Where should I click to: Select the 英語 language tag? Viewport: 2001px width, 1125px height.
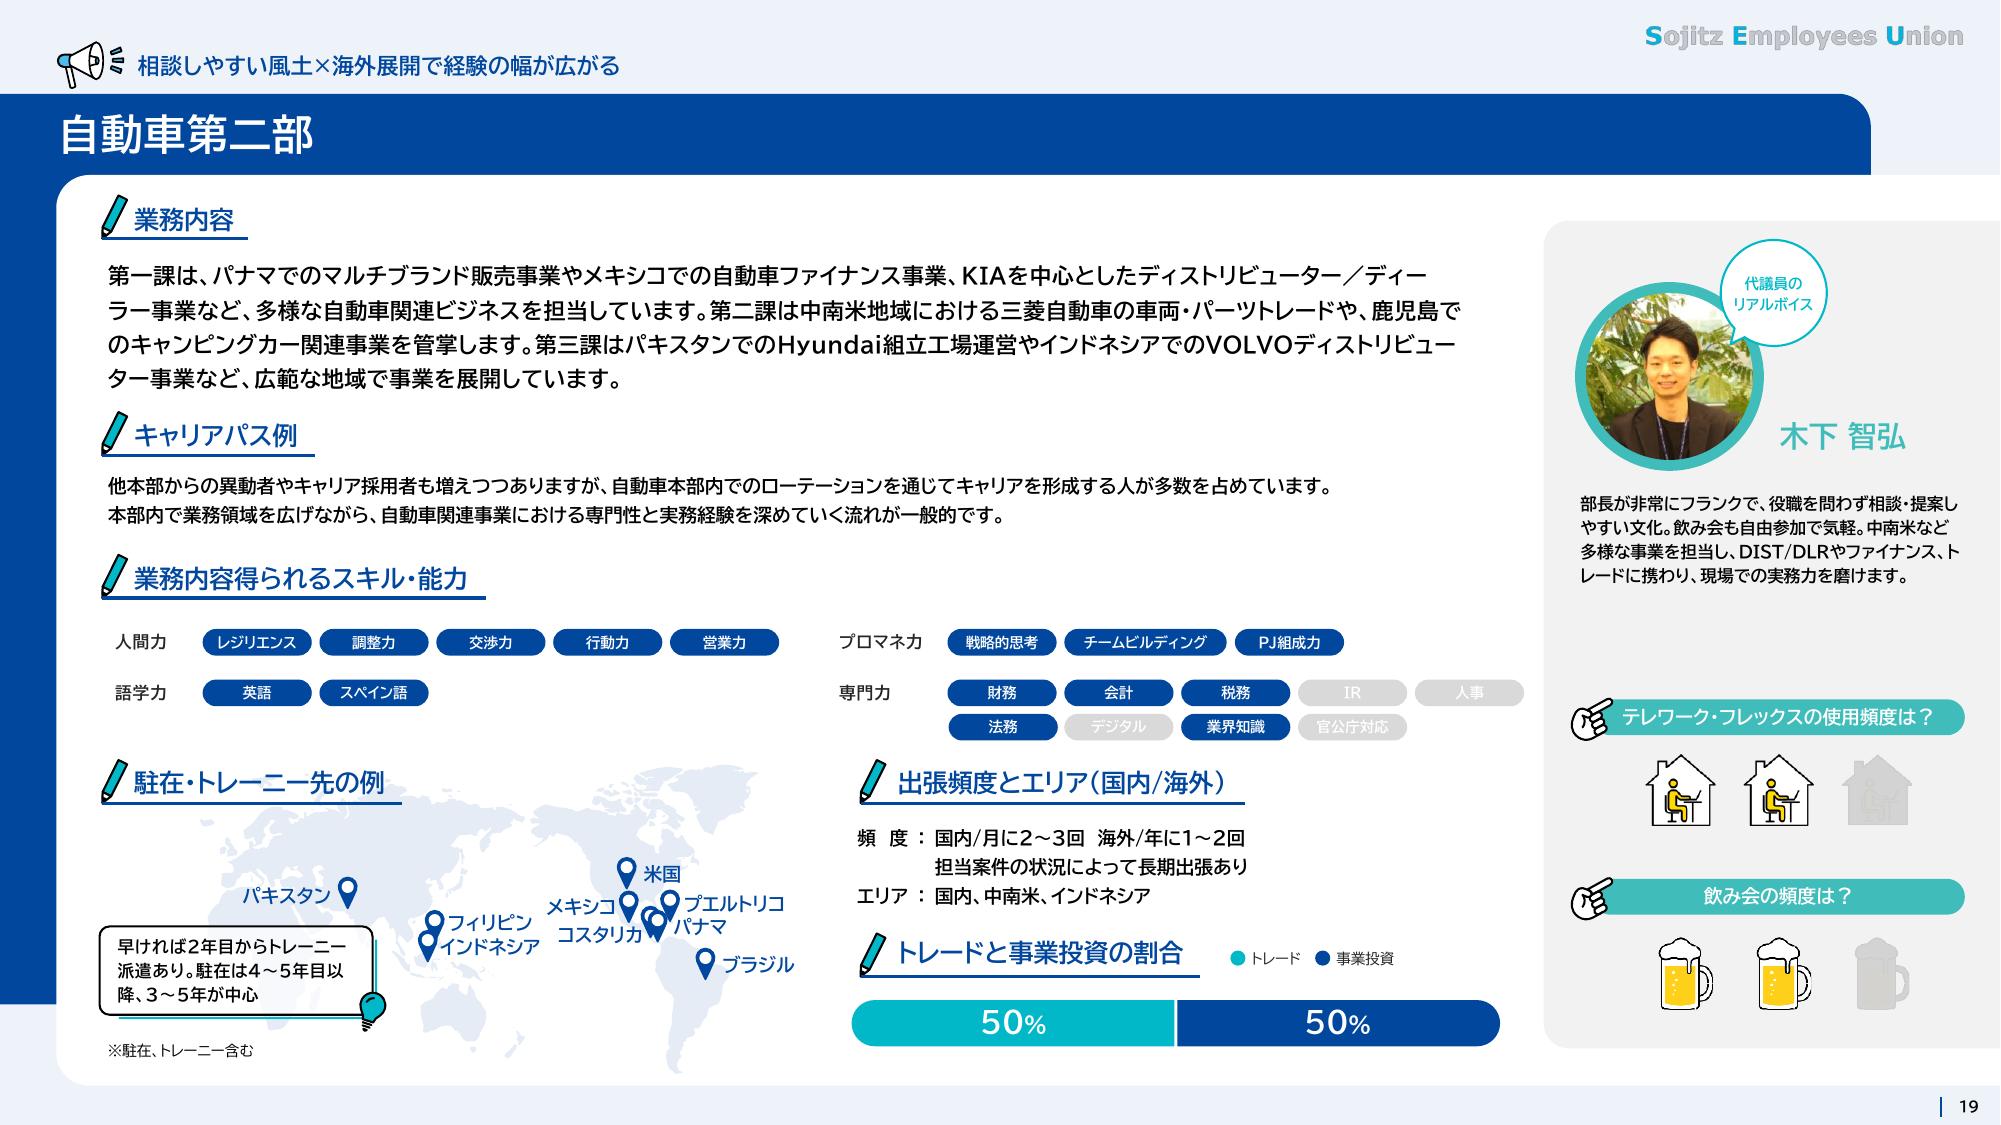point(257,693)
